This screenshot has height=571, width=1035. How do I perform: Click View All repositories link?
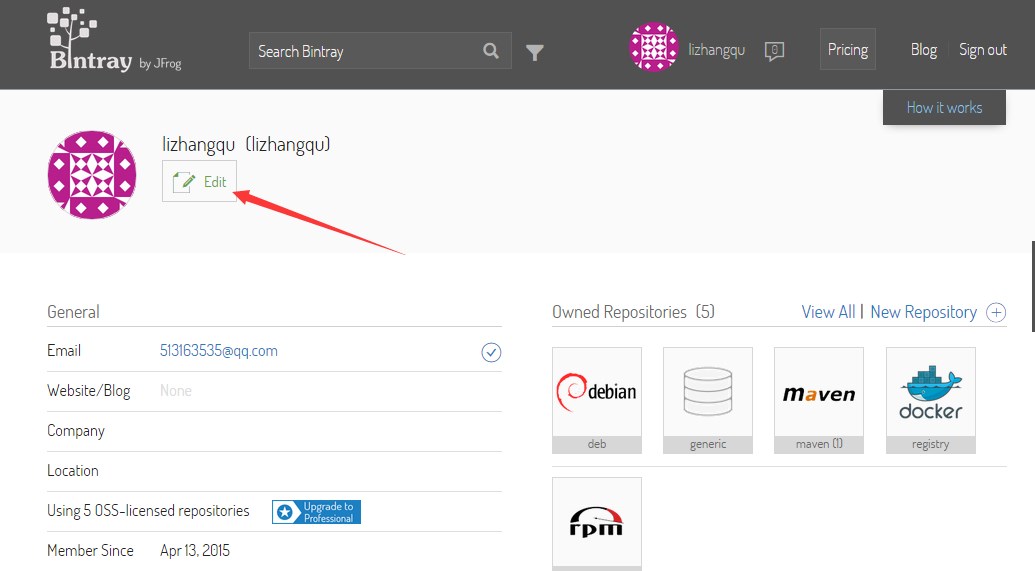828,312
